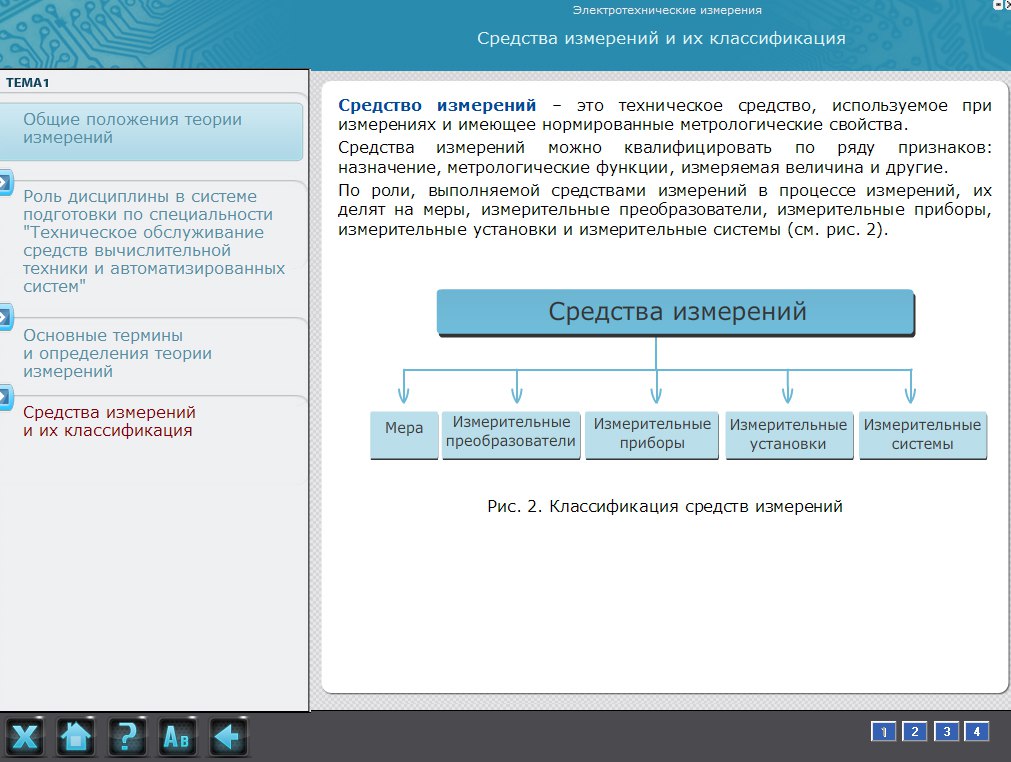Go to home via house icon

(x=76, y=738)
